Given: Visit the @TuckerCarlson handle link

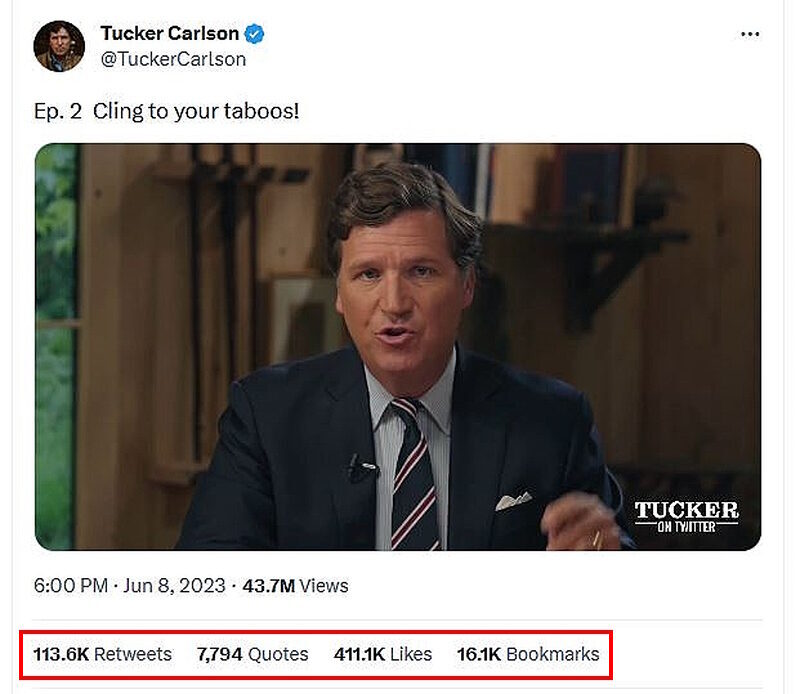Looking at the screenshot, I should (x=173, y=59).
